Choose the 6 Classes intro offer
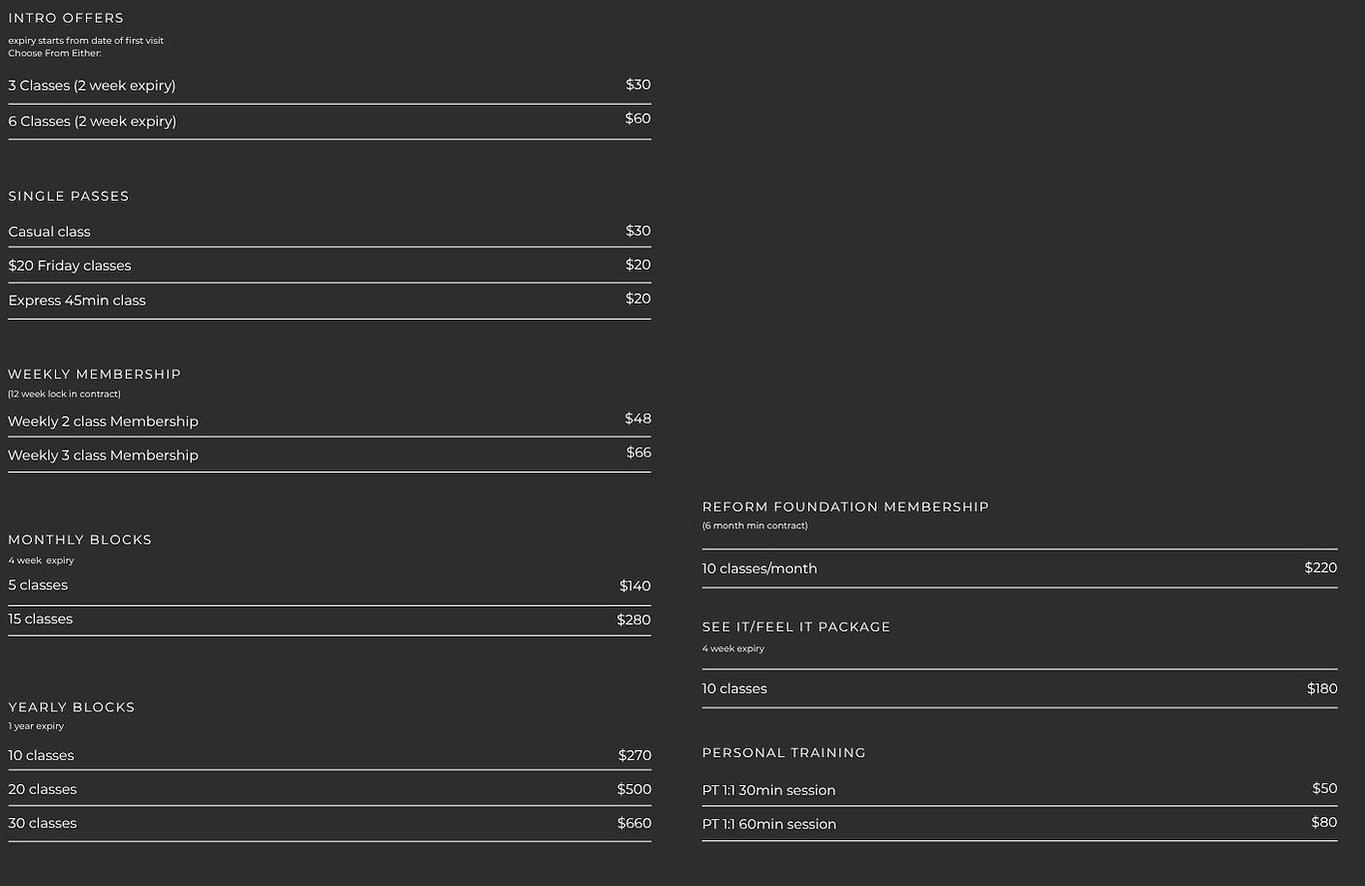1365x886 pixels. point(329,121)
